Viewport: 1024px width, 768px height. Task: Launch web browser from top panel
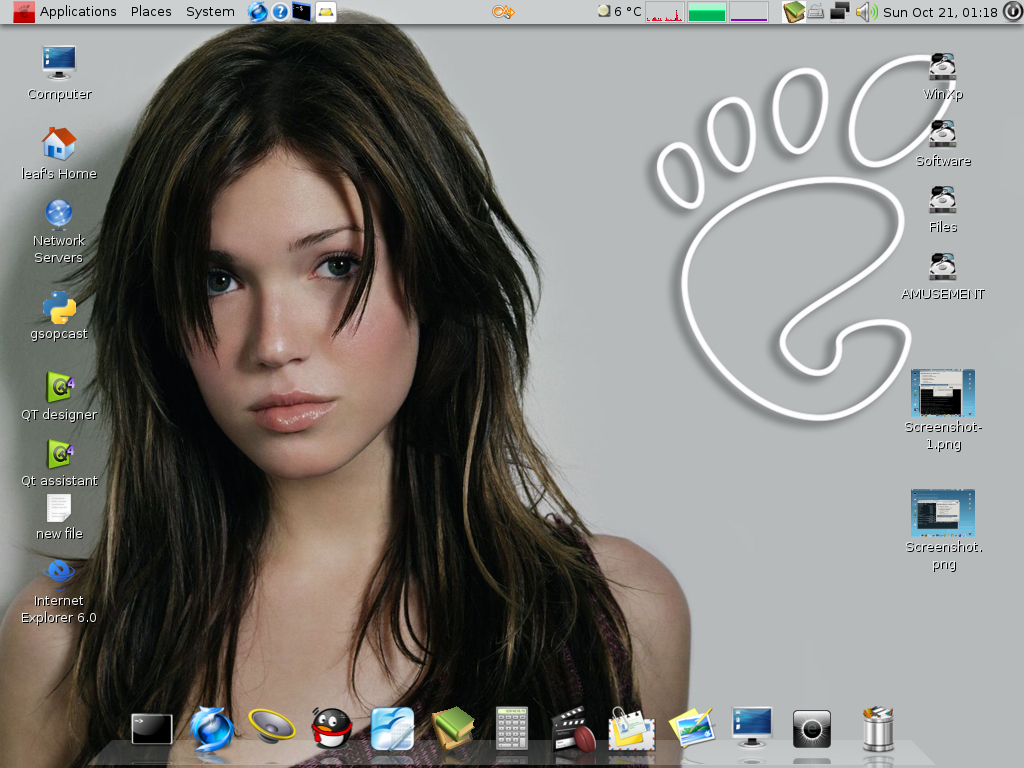[x=257, y=12]
